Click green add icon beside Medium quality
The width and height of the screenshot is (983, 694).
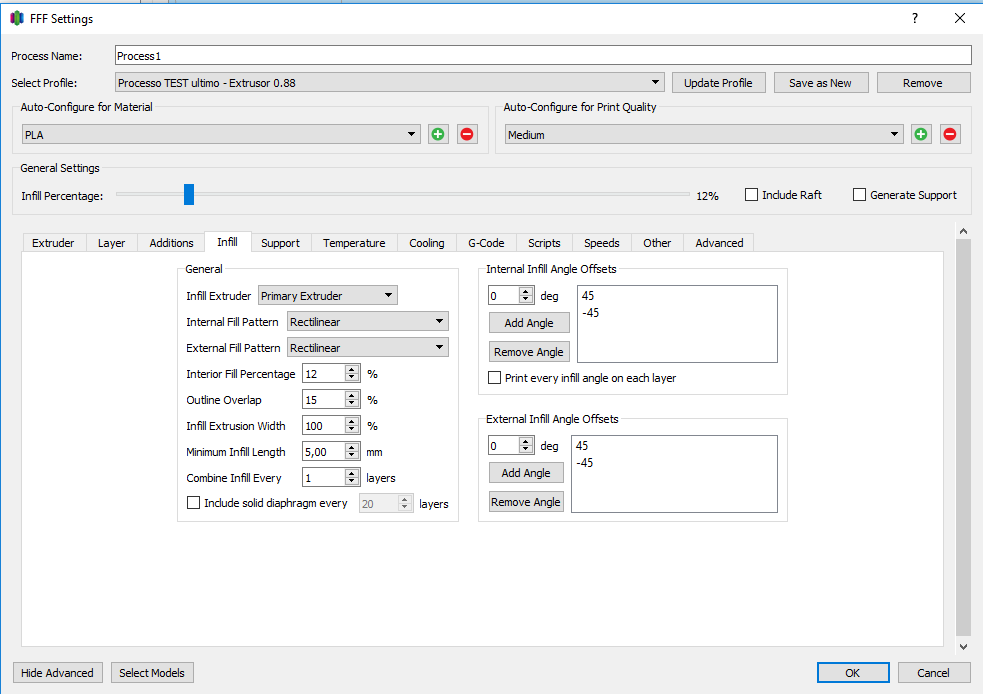pos(921,134)
